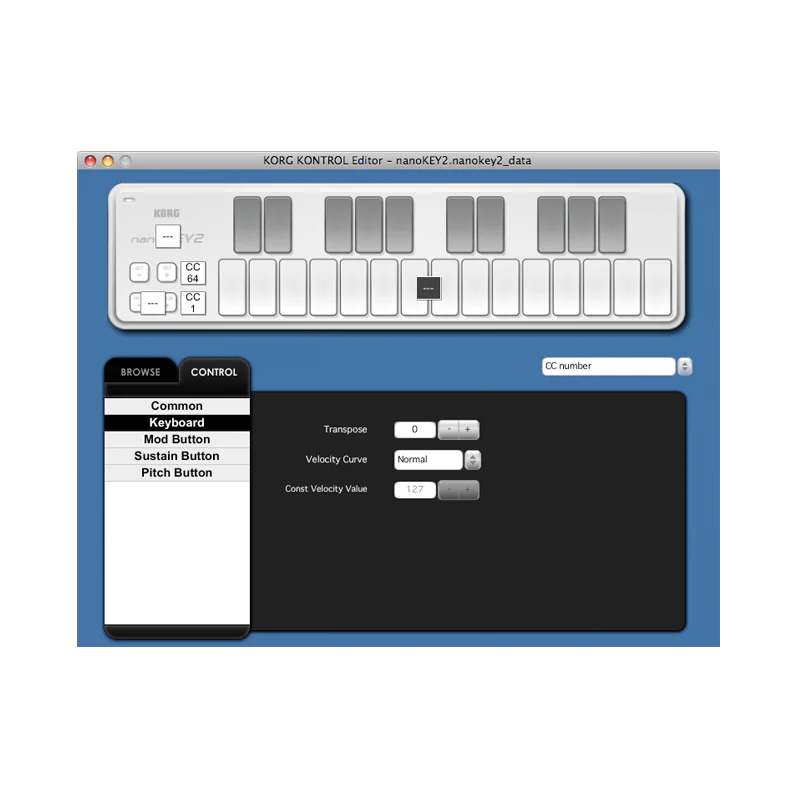Screen dimensions: 800x800
Task: Click the '---' label over the nanoKEY2 logo
Action: click(168, 237)
